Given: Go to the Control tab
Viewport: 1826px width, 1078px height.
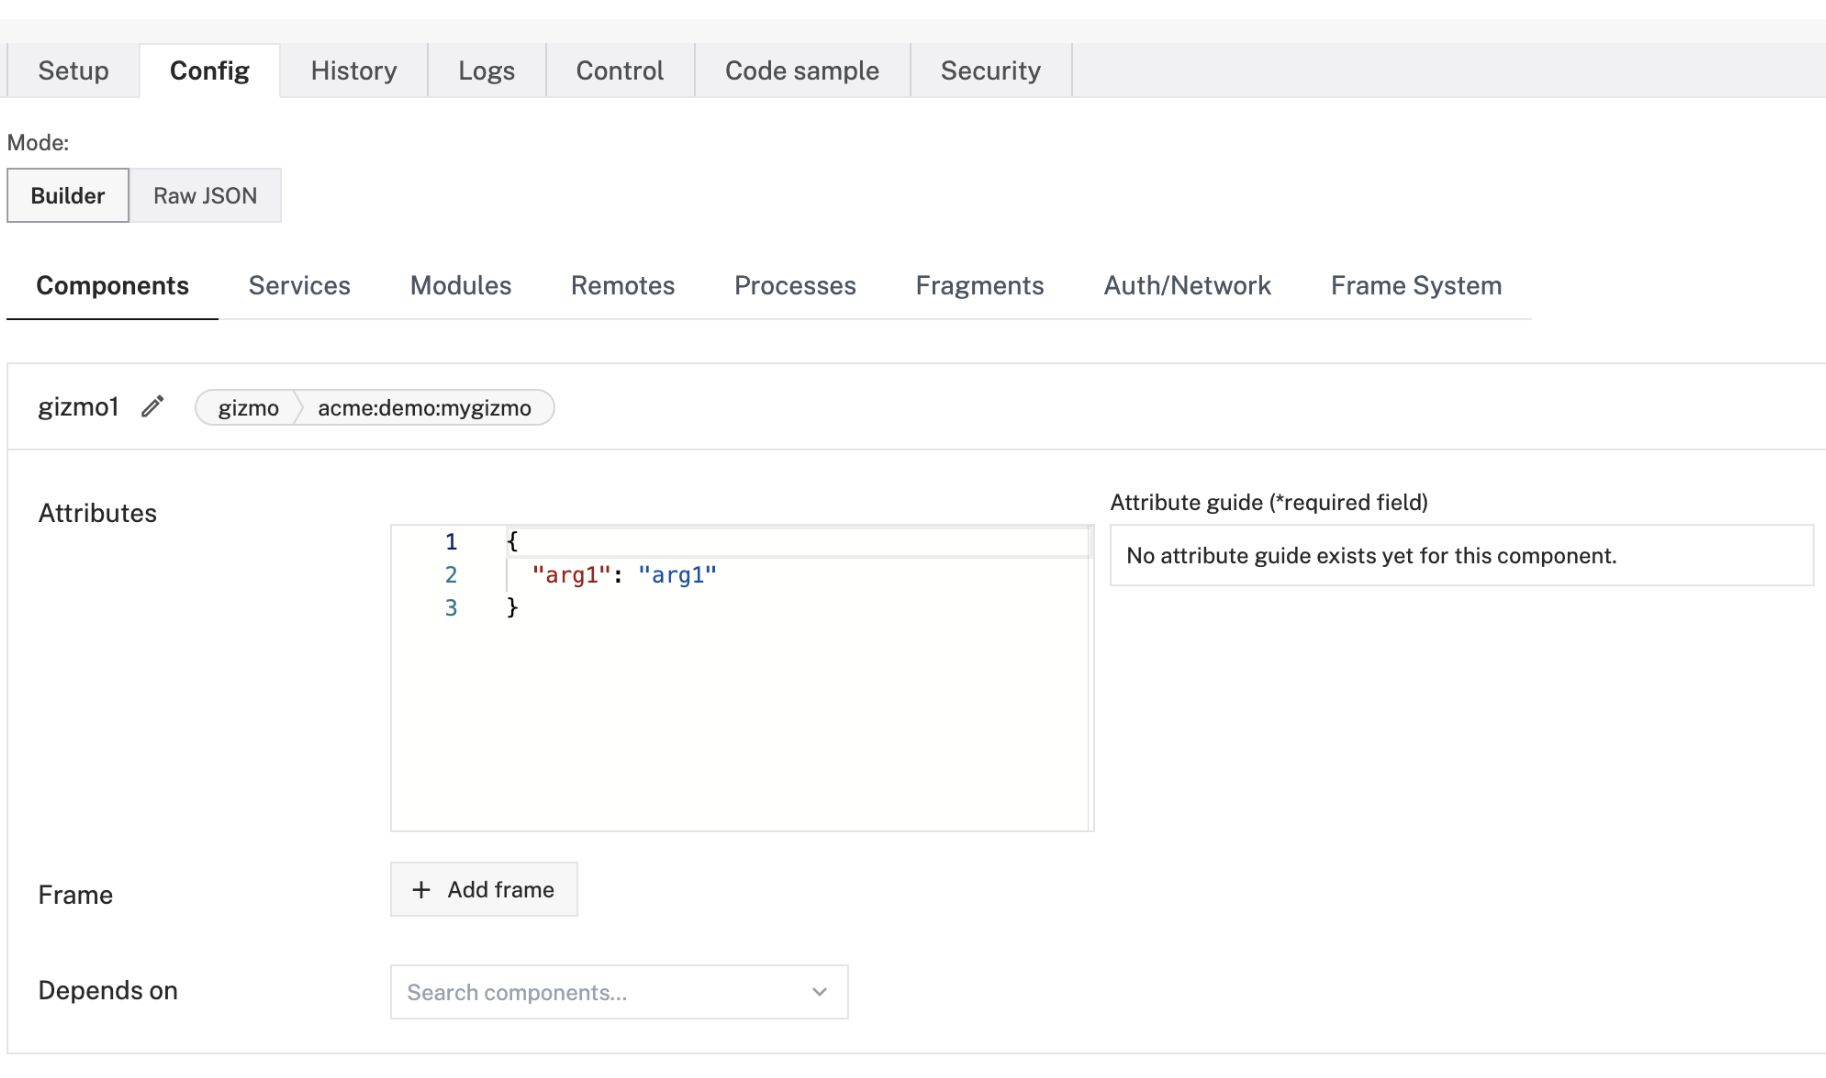Looking at the screenshot, I should [x=620, y=71].
